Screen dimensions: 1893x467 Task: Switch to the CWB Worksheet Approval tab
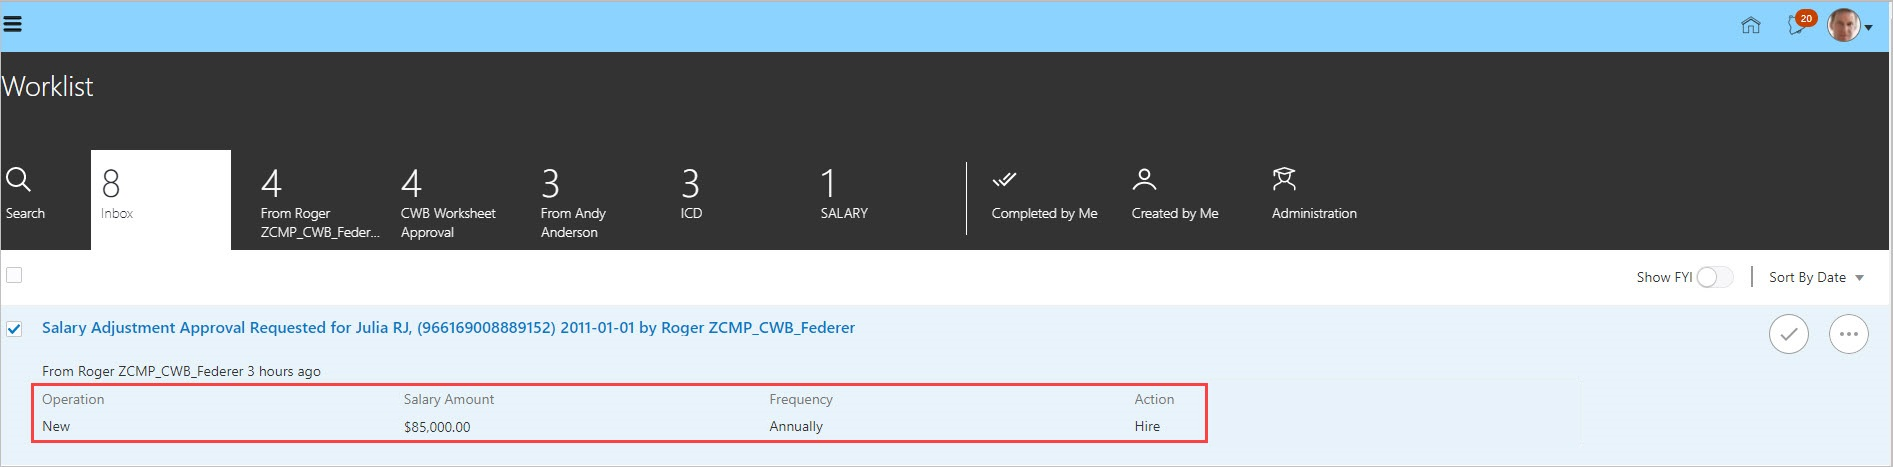click(447, 201)
